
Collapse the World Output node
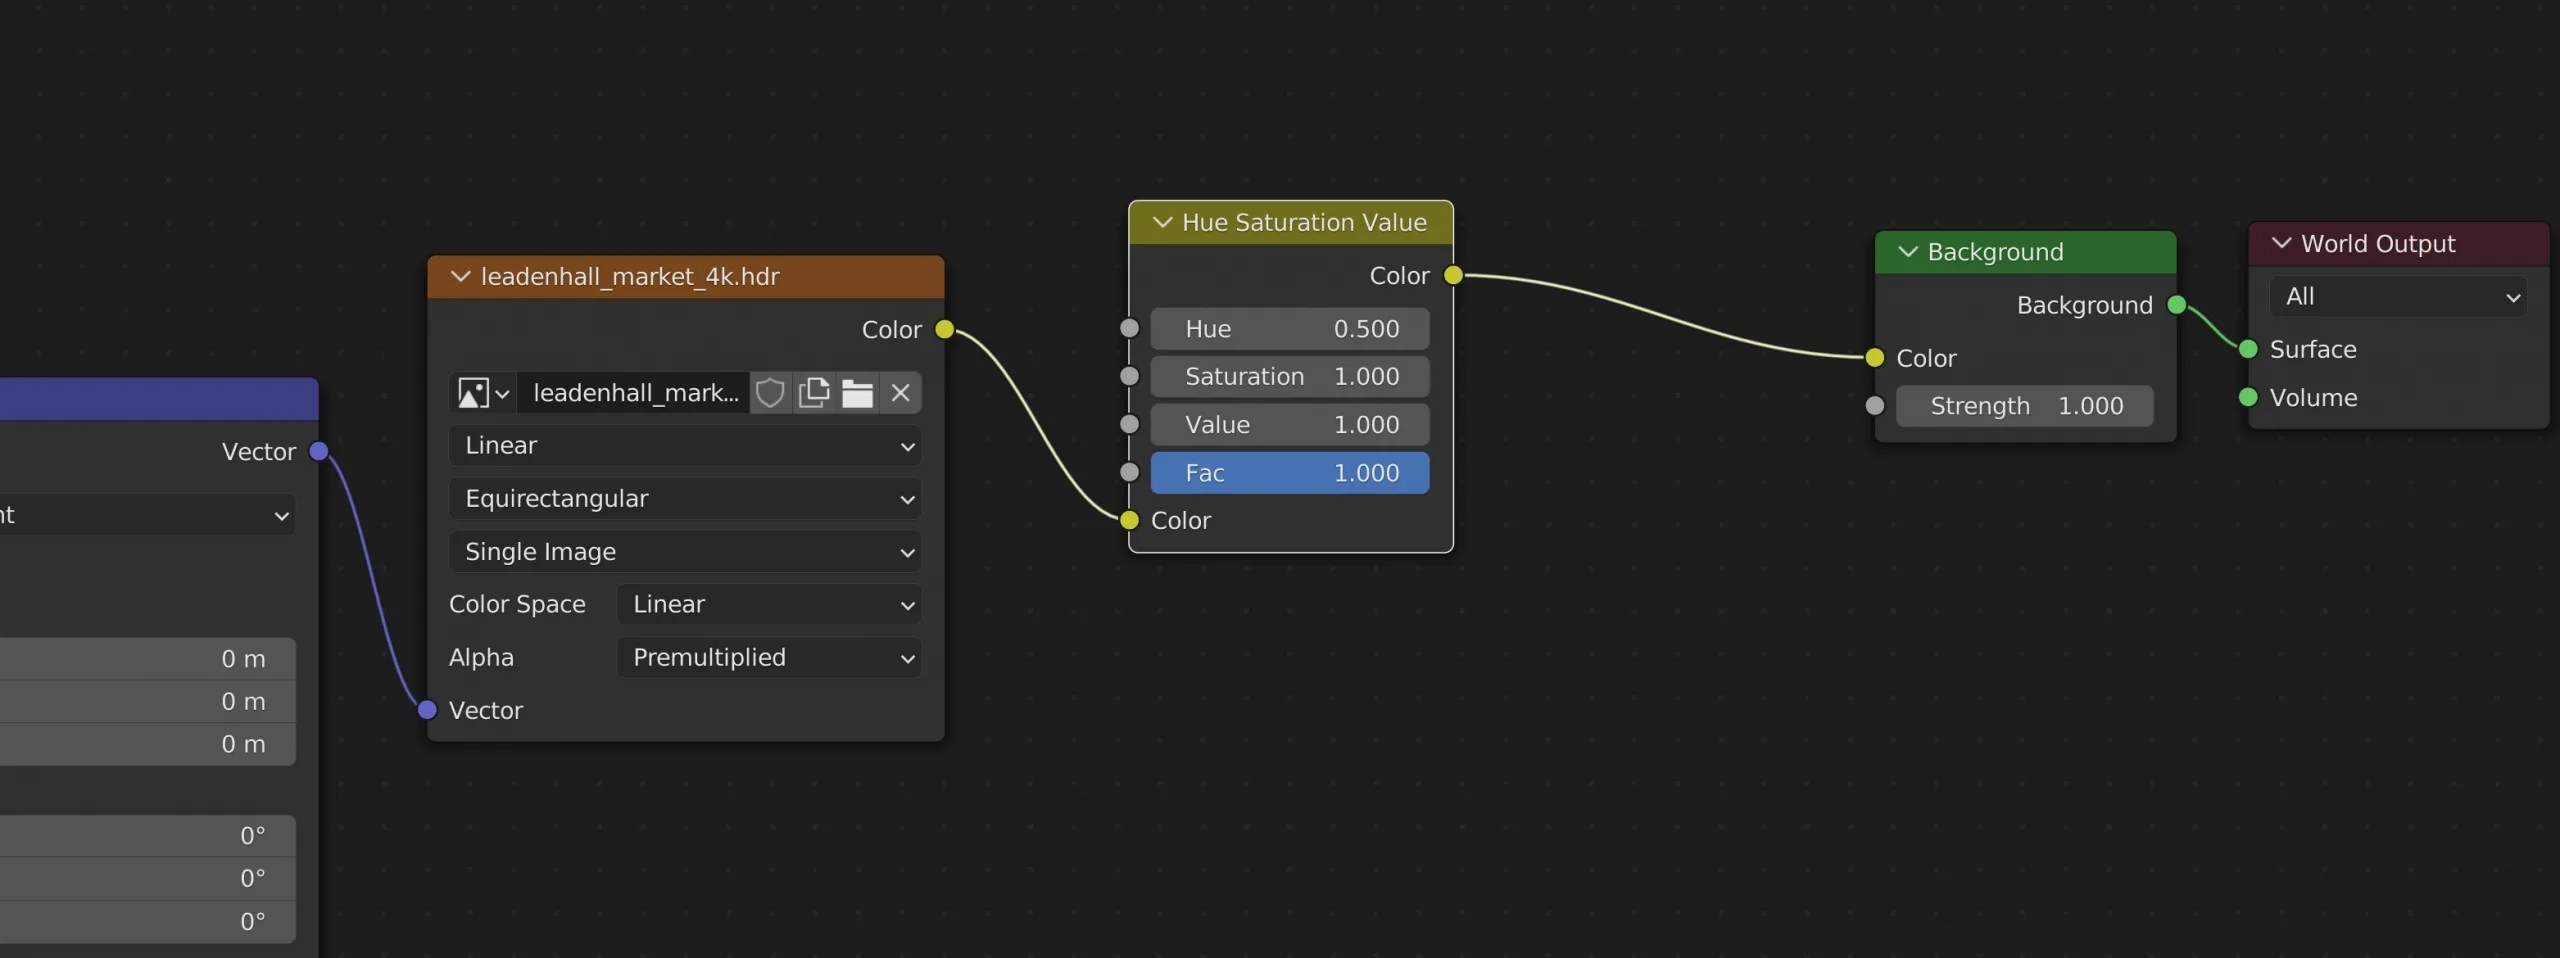2281,243
